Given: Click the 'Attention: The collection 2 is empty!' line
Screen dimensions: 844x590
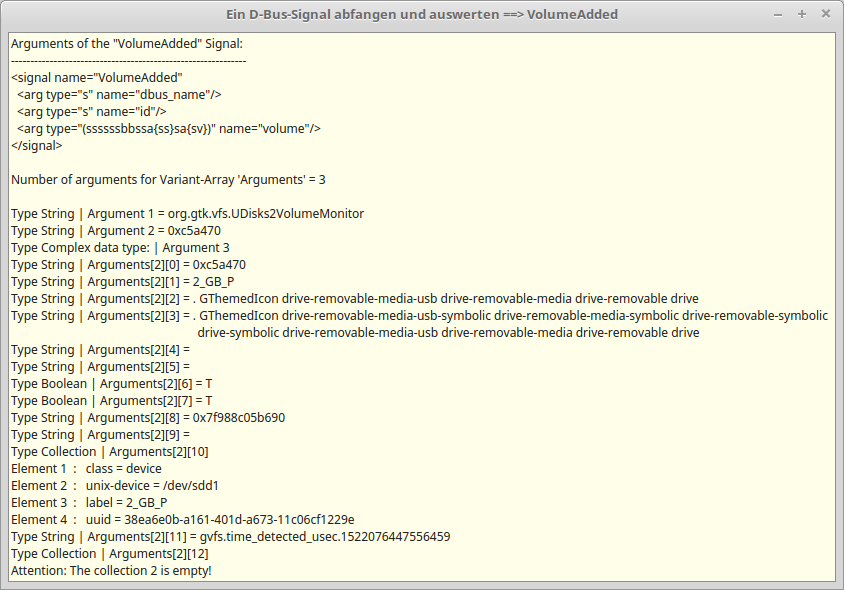Looking at the screenshot, I should 111,571.
